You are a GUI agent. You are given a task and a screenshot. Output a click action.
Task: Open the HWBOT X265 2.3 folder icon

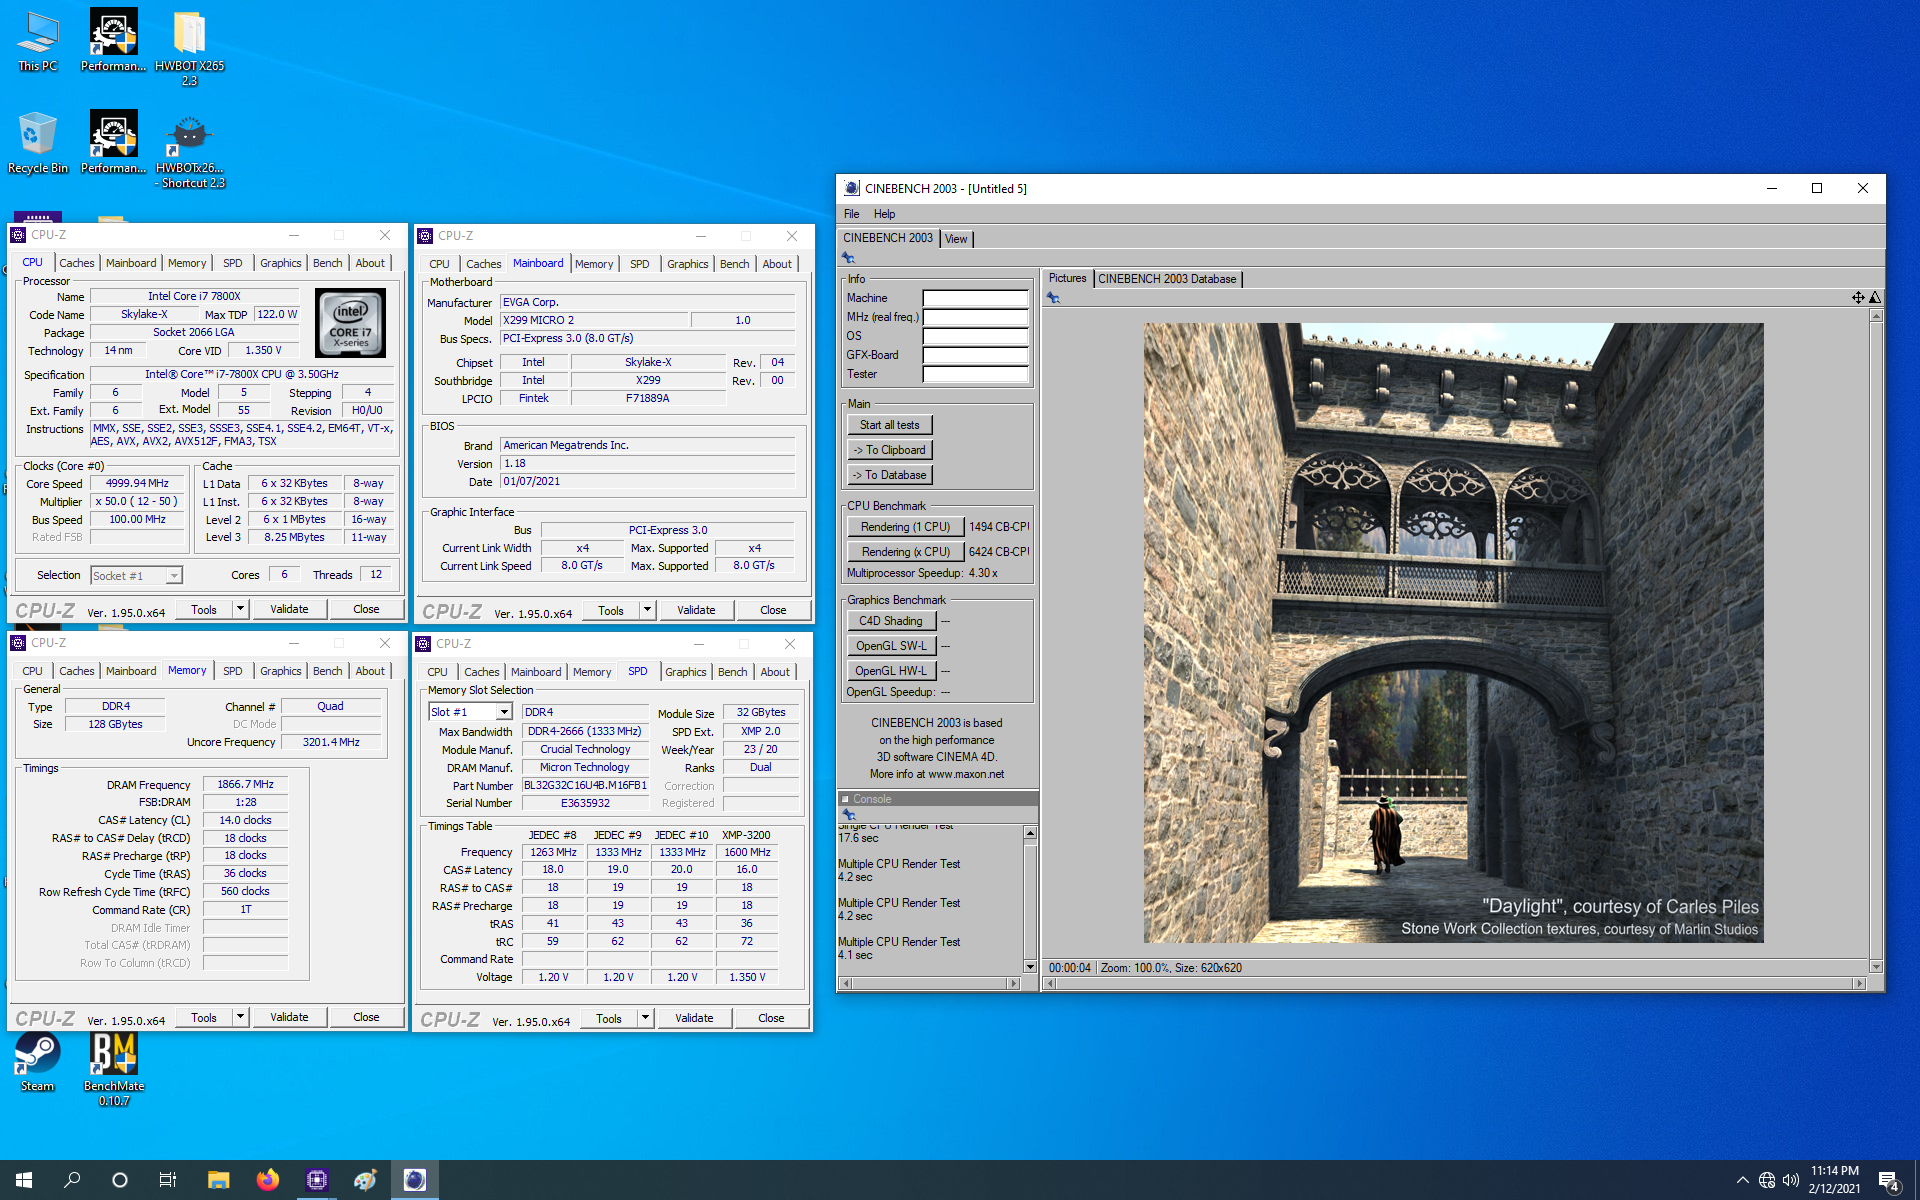(189, 48)
